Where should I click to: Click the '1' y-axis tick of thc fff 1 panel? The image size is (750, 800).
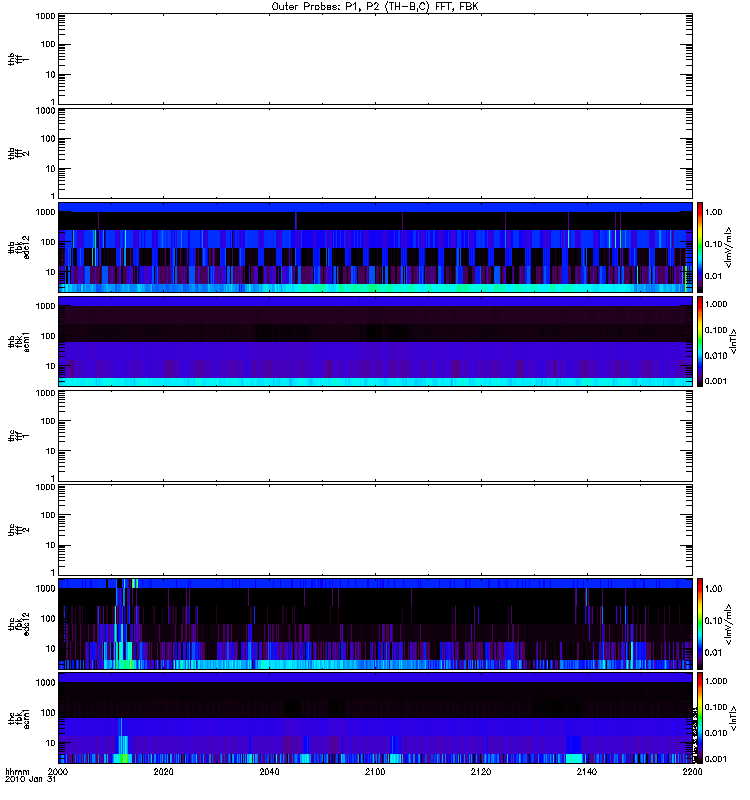[53, 478]
